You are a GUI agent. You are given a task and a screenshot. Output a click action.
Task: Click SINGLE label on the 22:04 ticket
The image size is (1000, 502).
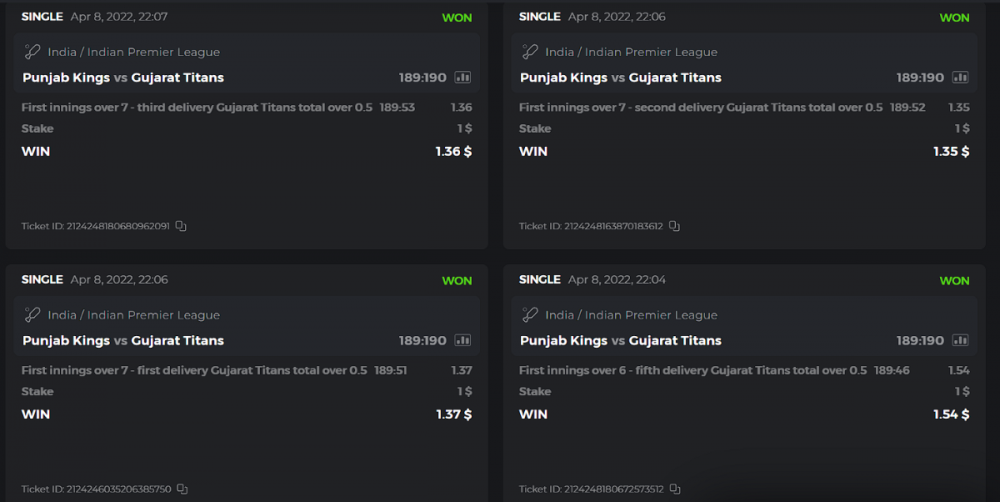540,280
